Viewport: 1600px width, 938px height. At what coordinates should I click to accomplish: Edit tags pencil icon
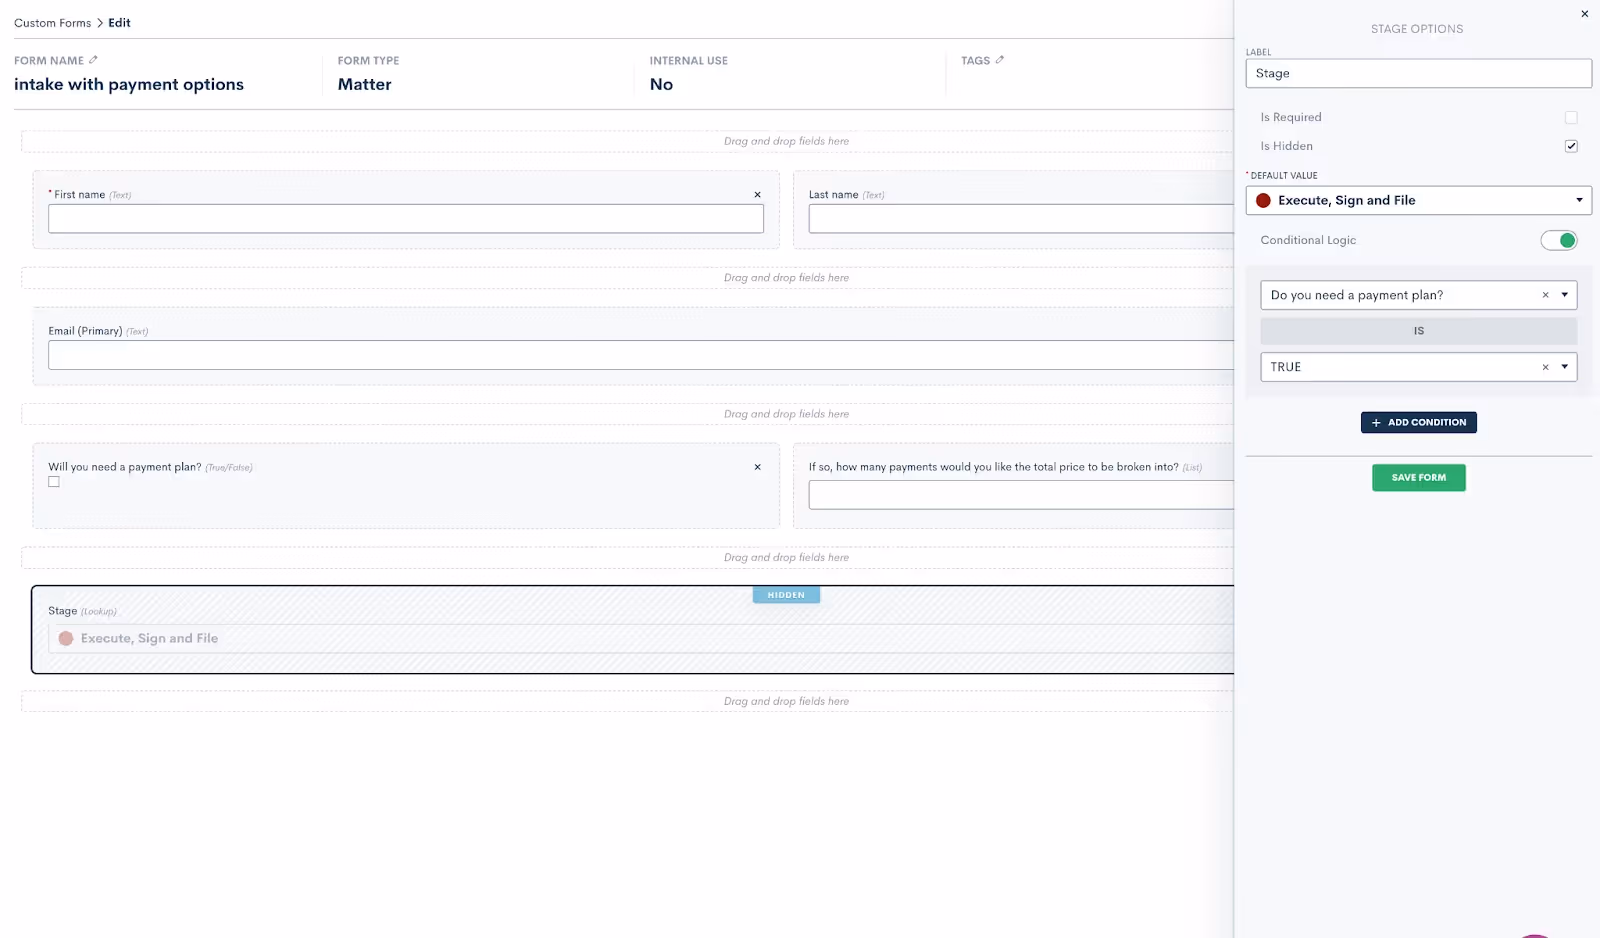999,60
